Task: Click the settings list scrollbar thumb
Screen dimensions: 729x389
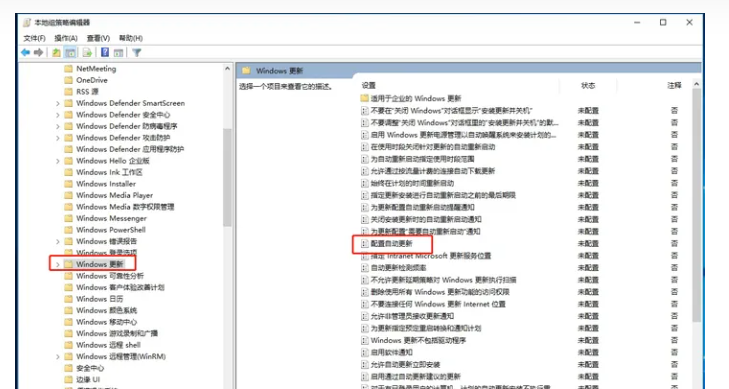Action: (696, 205)
